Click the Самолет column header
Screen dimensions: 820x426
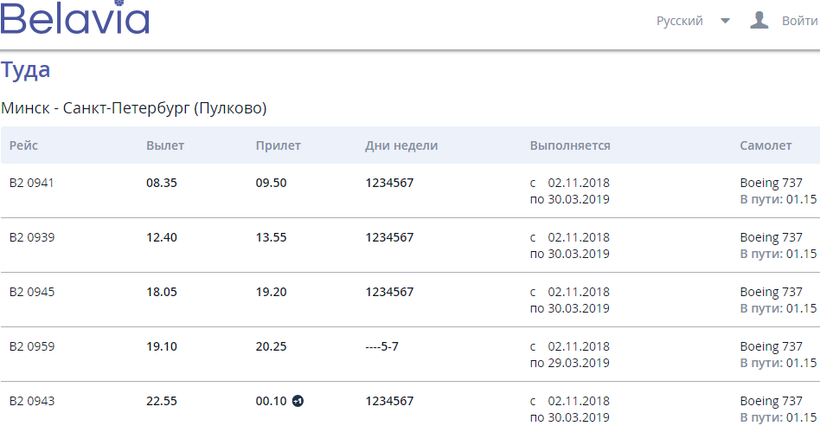[x=765, y=146]
